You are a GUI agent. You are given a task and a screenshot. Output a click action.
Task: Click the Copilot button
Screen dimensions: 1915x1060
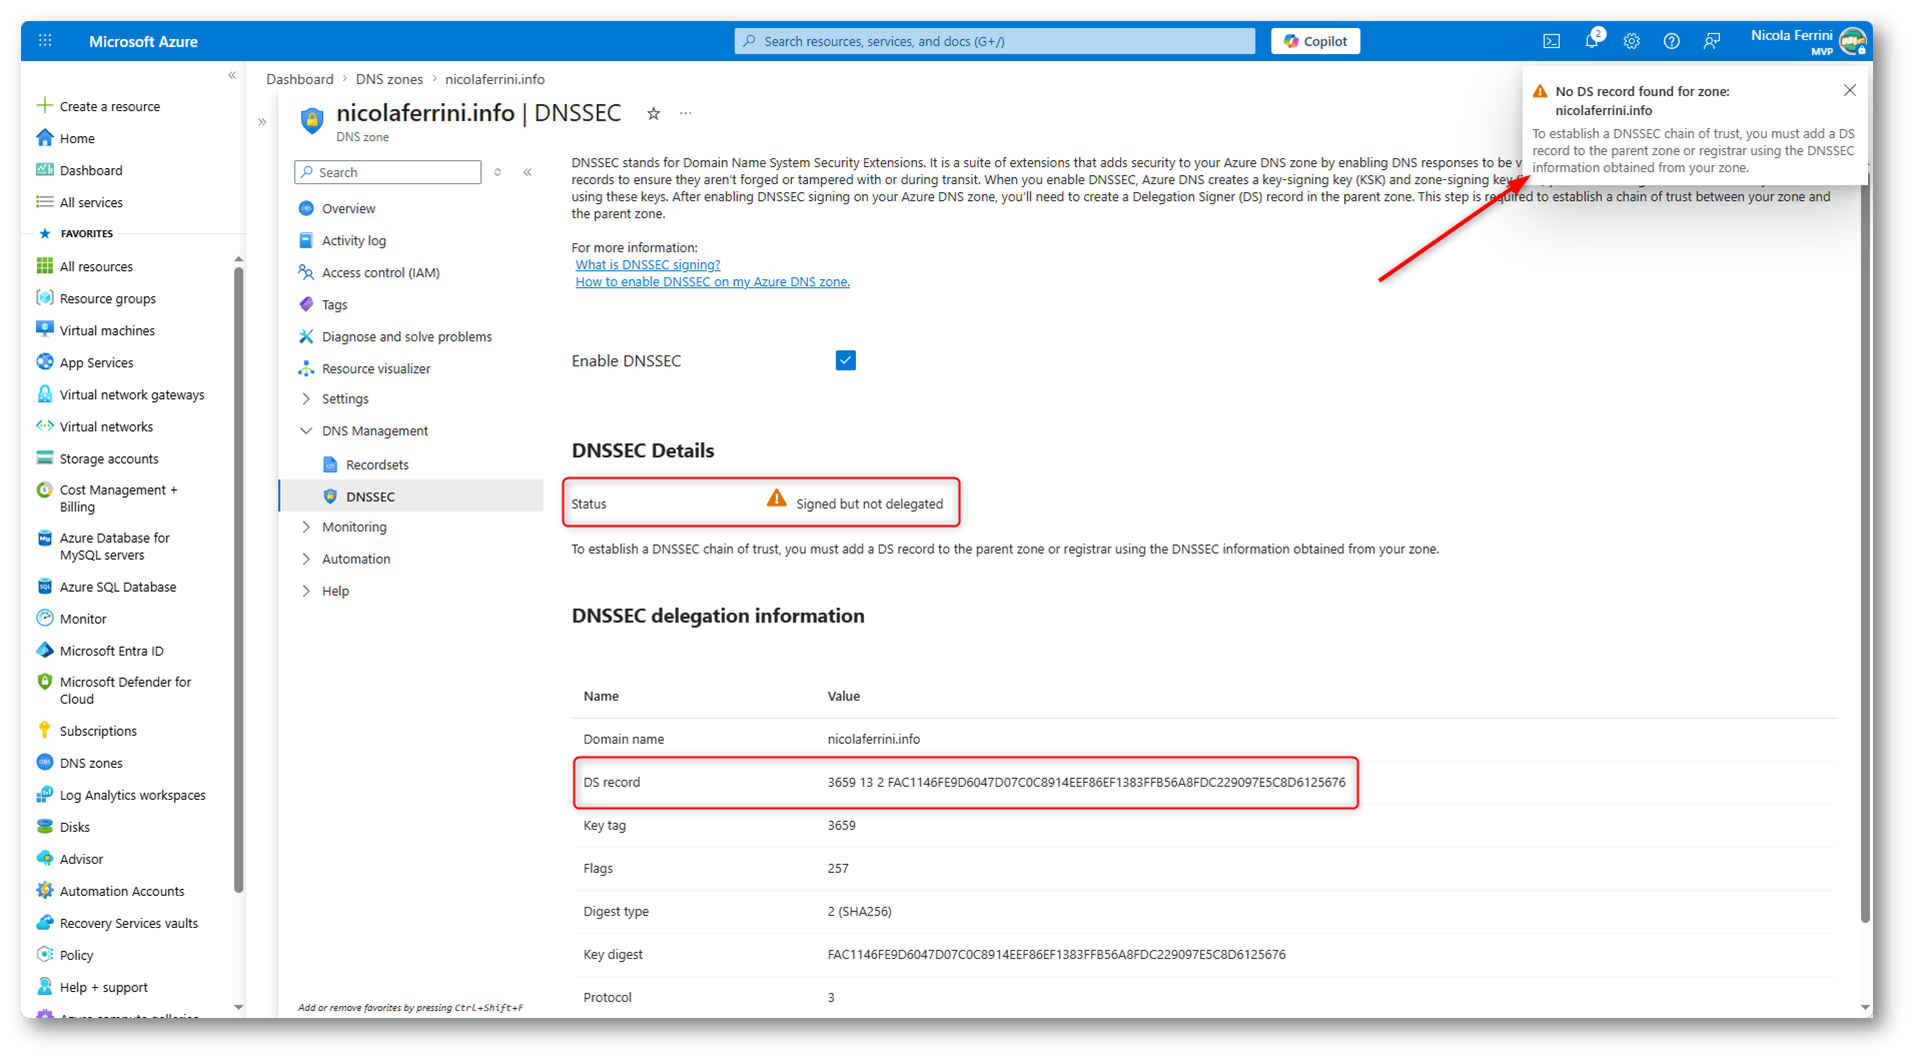(x=1315, y=41)
